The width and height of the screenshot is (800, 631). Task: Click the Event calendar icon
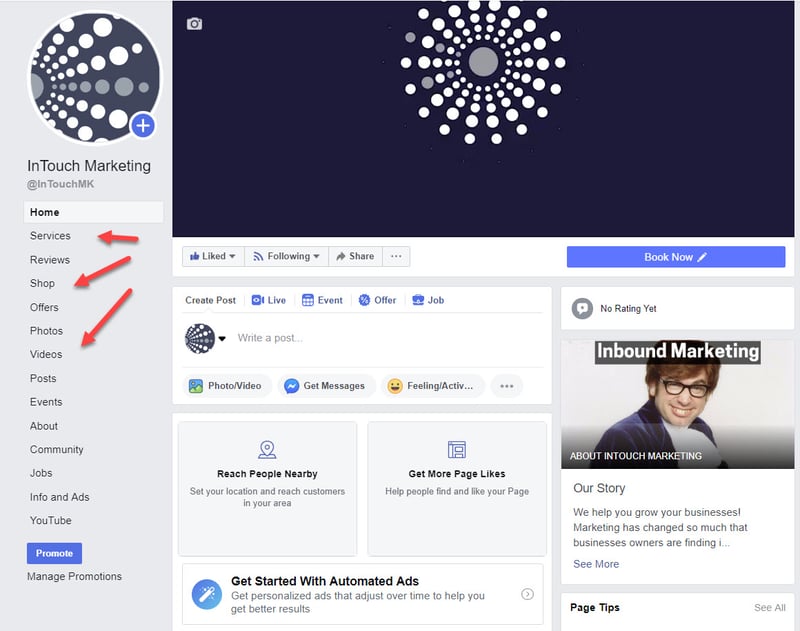tap(308, 300)
